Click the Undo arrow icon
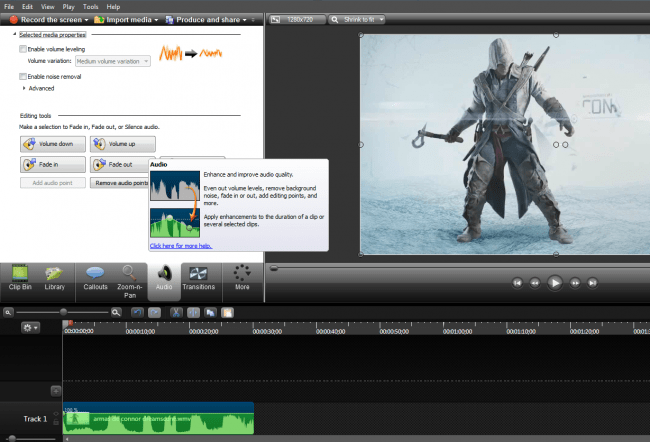Screen dimensions: 650x442 (137, 313)
